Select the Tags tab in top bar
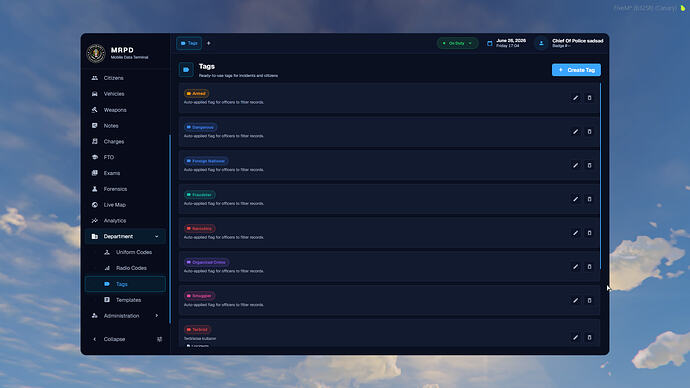Image resolution: width=690 pixels, height=388 pixels. click(x=189, y=43)
